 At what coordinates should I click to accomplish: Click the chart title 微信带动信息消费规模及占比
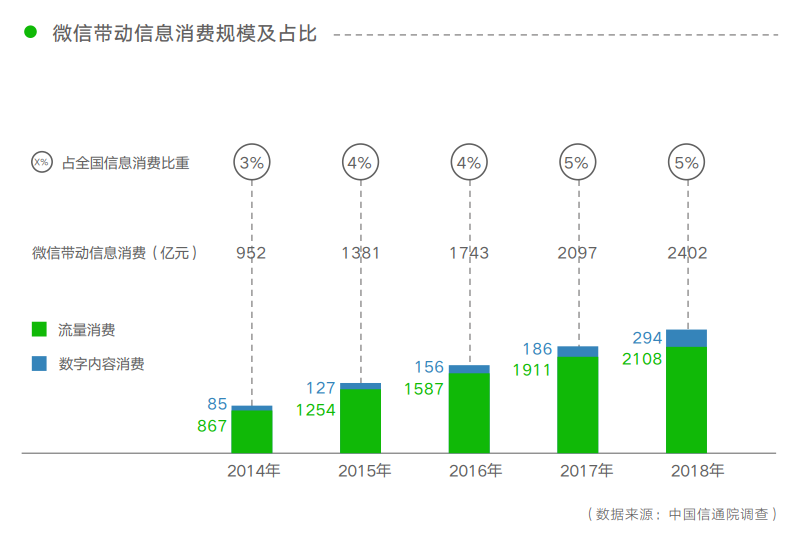tap(184, 34)
